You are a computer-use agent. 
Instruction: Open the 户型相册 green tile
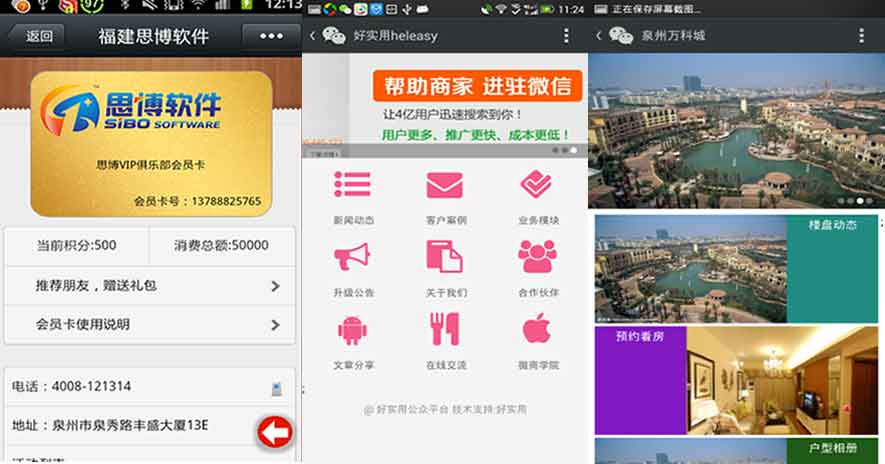click(833, 451)
